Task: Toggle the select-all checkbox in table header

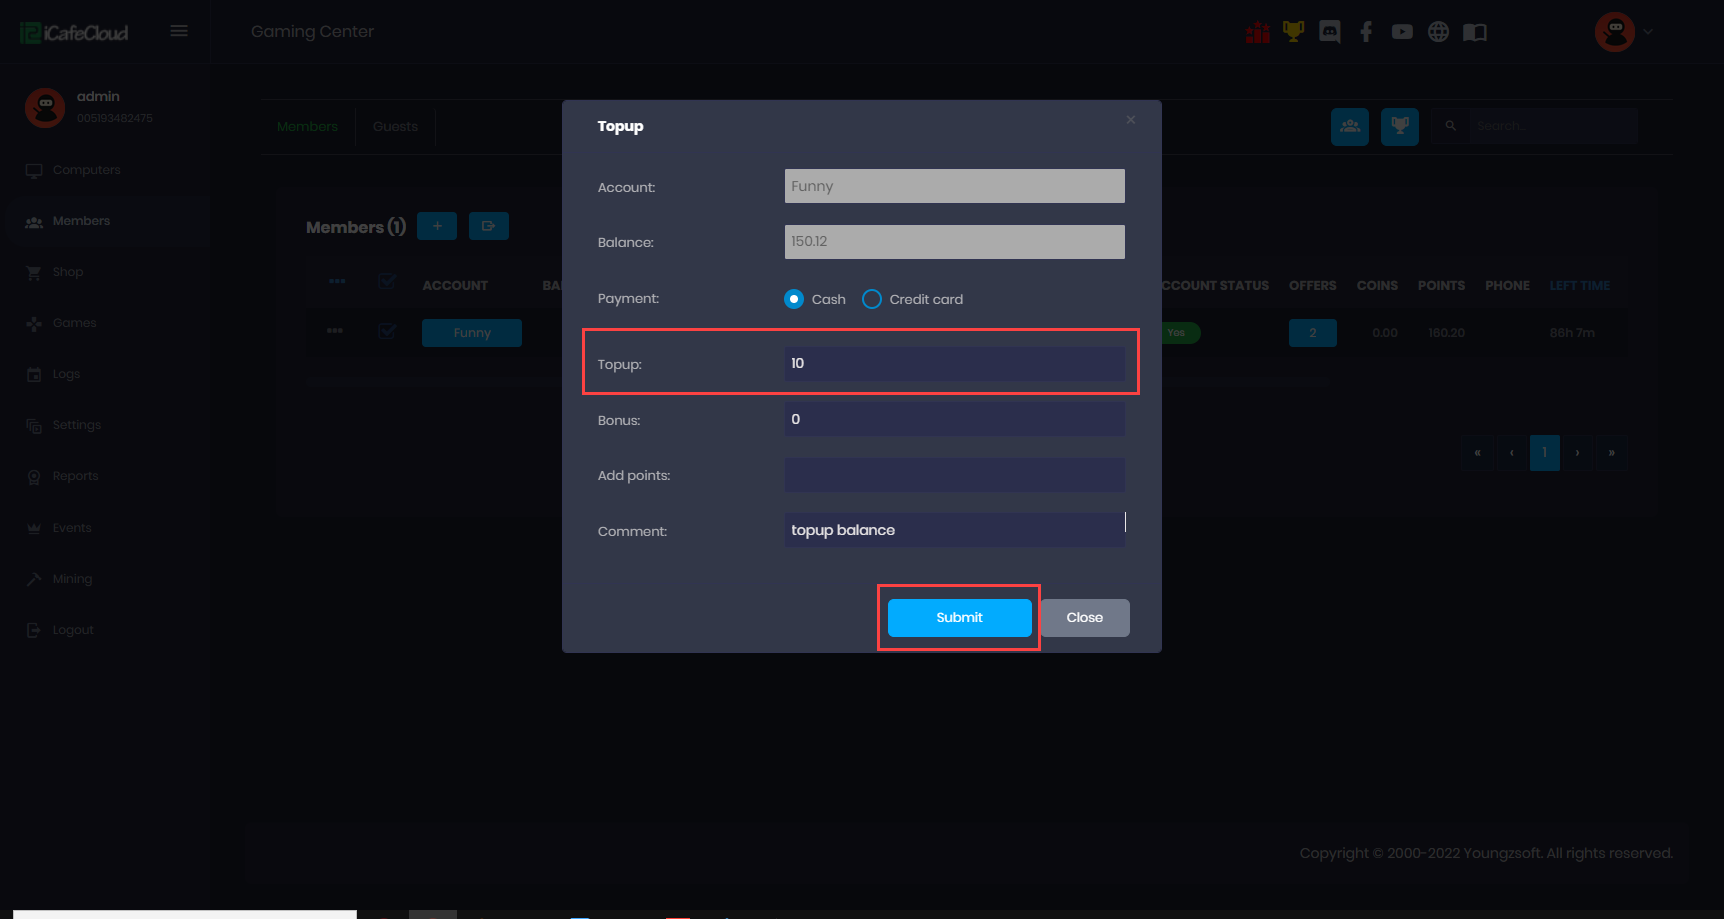Action: pyautogui.click(x=387, y=282)
